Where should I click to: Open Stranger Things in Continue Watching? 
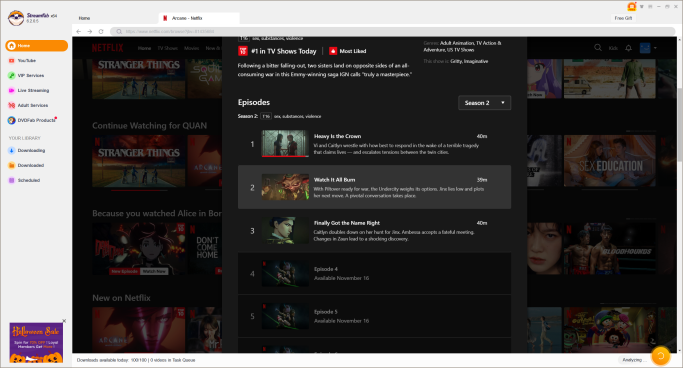tap(139, 161)
